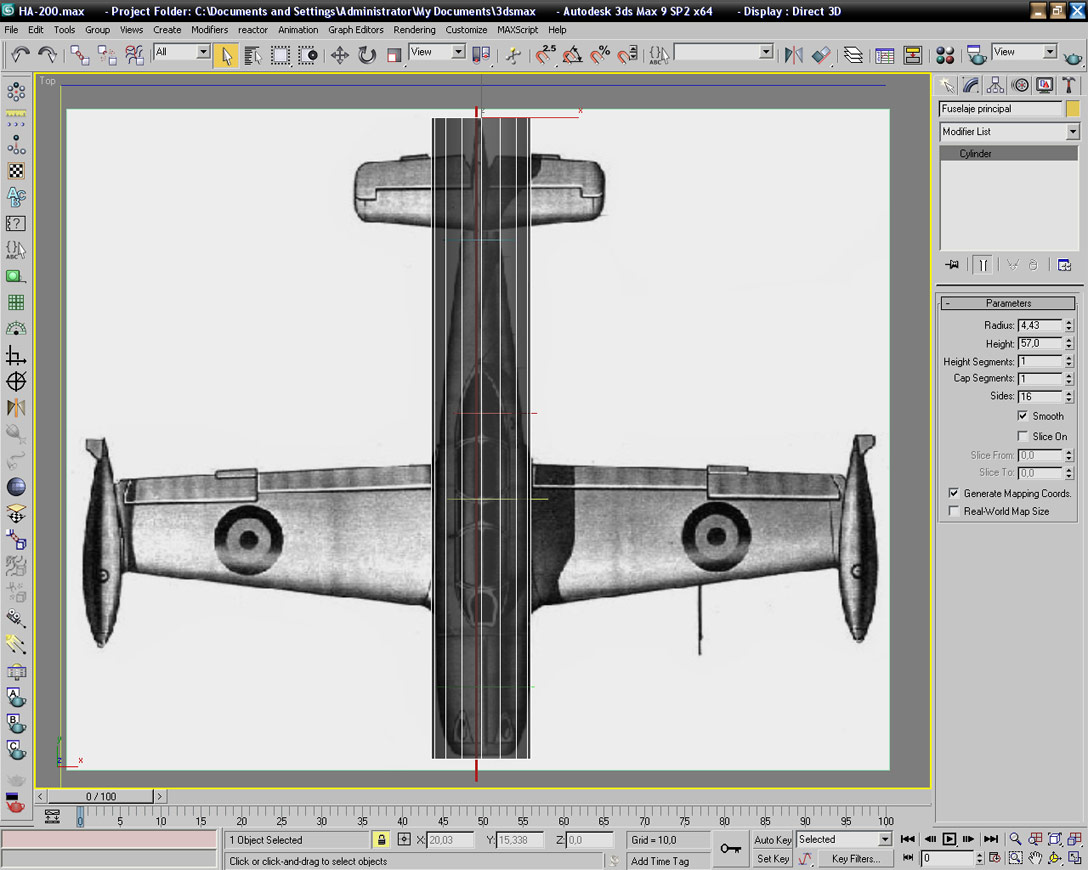Viewport: 1088px width, 870px height.
Task: Open the Utilities hammer tab
Action: coord(1069,85)
